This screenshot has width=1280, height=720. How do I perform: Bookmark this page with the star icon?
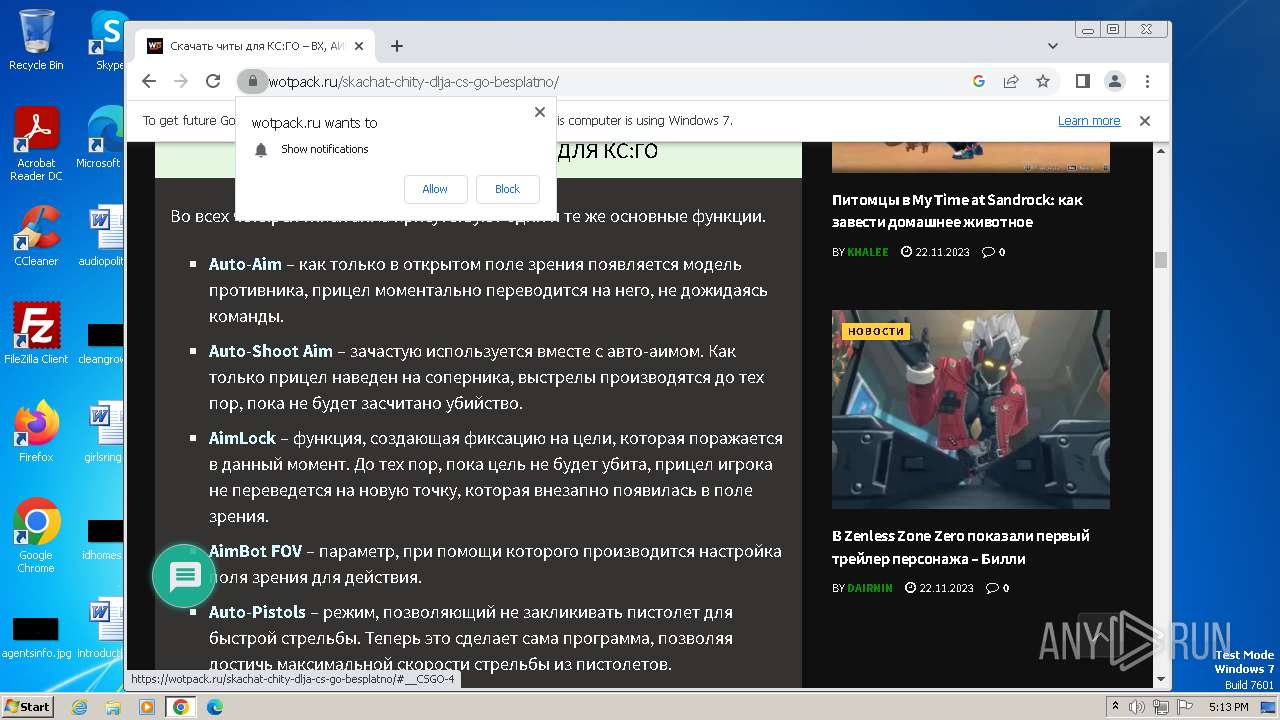(1043, 81)
